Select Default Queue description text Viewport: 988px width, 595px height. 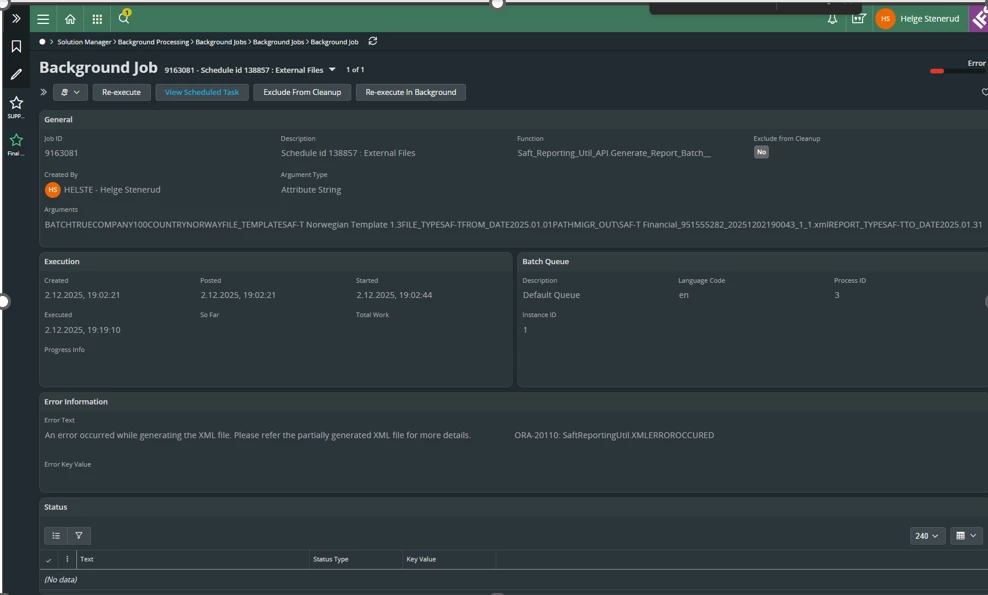tap(551, 295)
